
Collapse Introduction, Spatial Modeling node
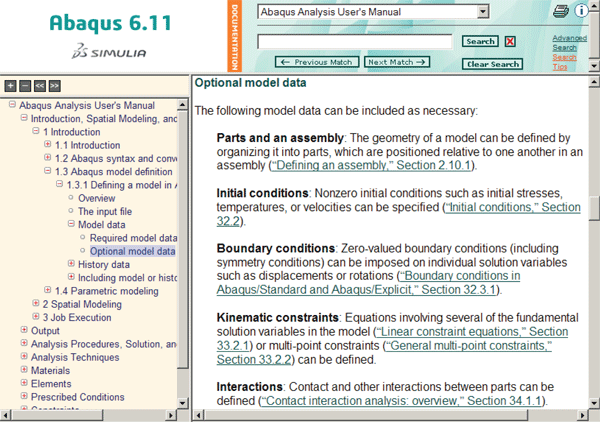24,118
